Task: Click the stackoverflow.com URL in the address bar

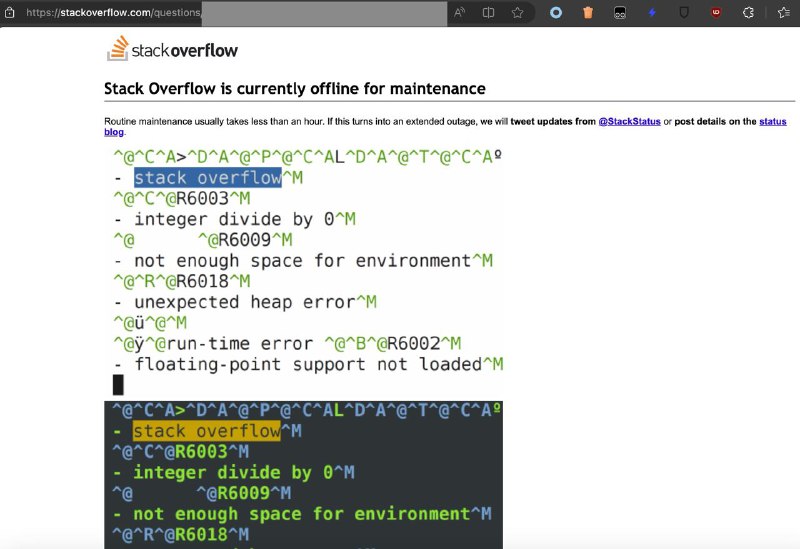Action: (113, 13)
